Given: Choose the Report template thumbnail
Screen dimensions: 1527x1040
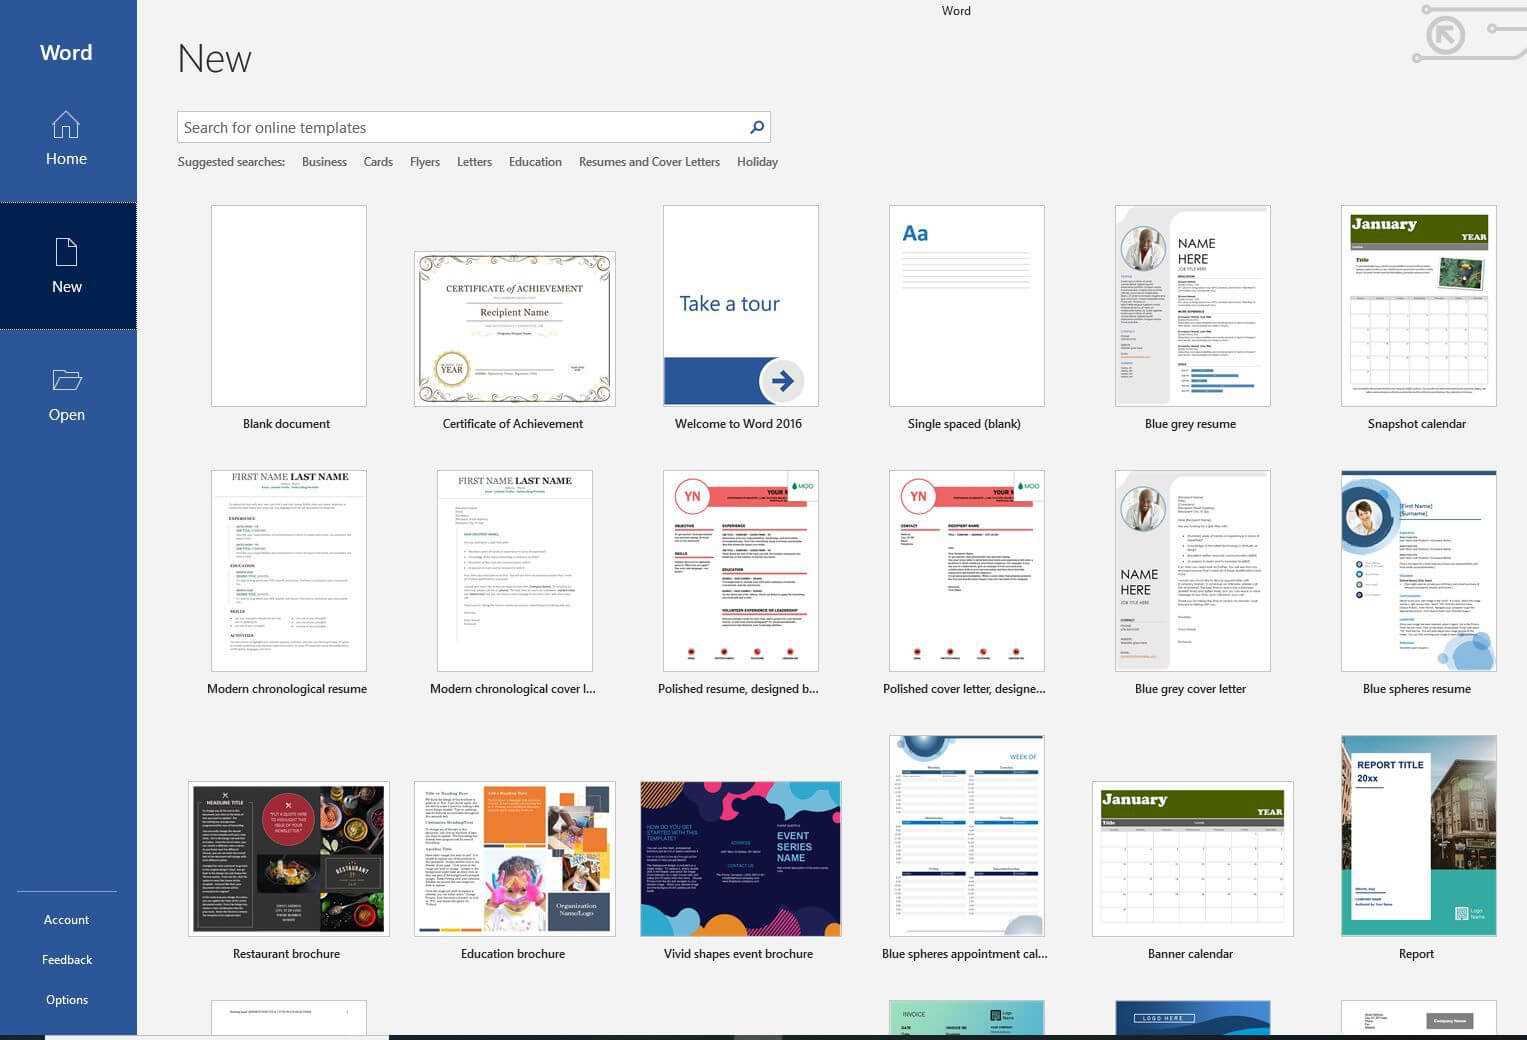Looking at the screenshot, I should [1418, 836].
